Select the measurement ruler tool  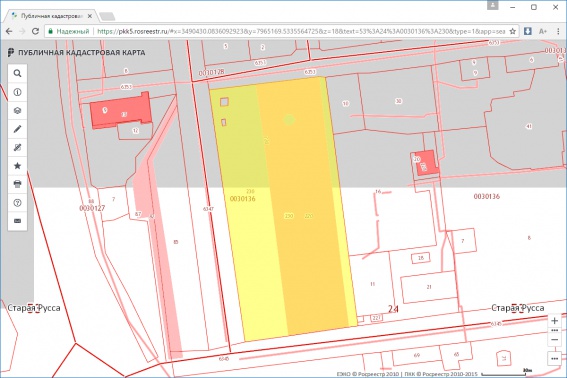click(x=17, y=148)
